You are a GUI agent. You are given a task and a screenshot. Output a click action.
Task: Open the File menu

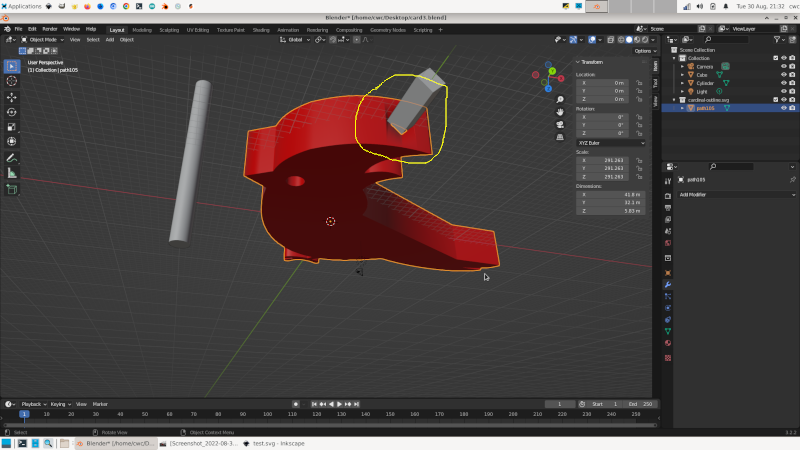pyautogui.click(x=18, y=29)
